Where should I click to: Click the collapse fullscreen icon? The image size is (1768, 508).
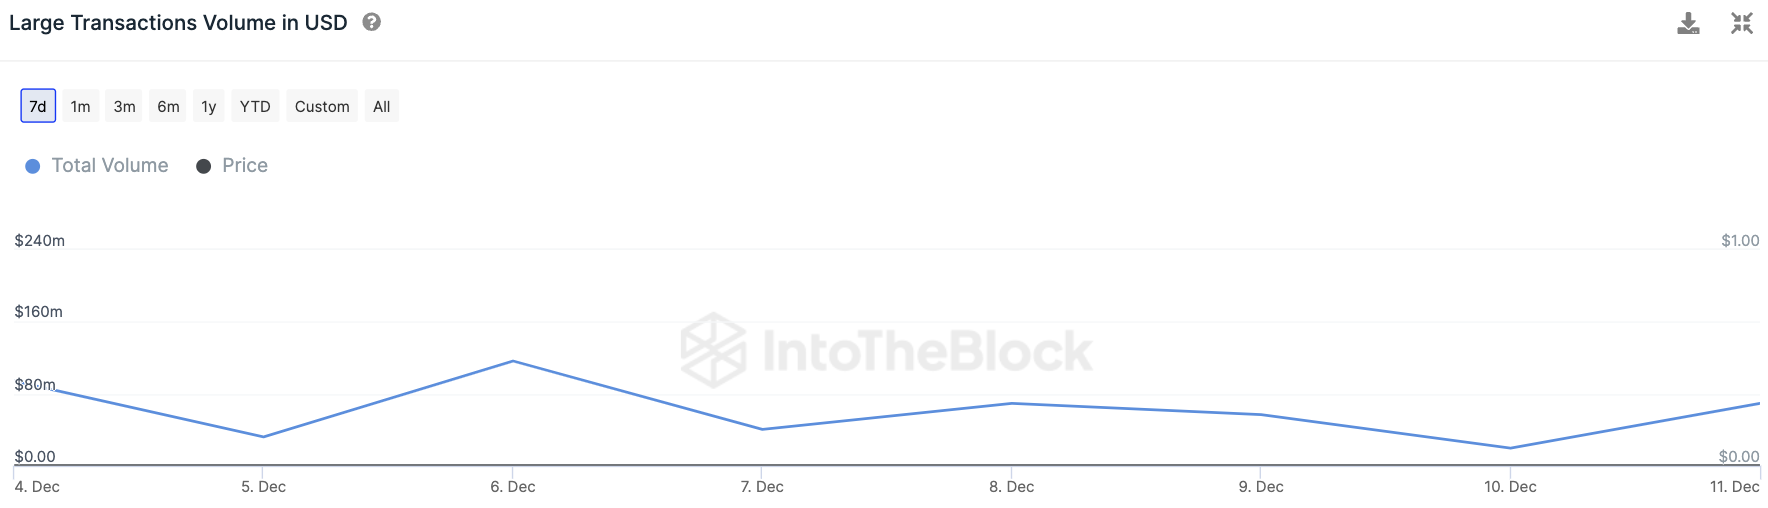1742,23
